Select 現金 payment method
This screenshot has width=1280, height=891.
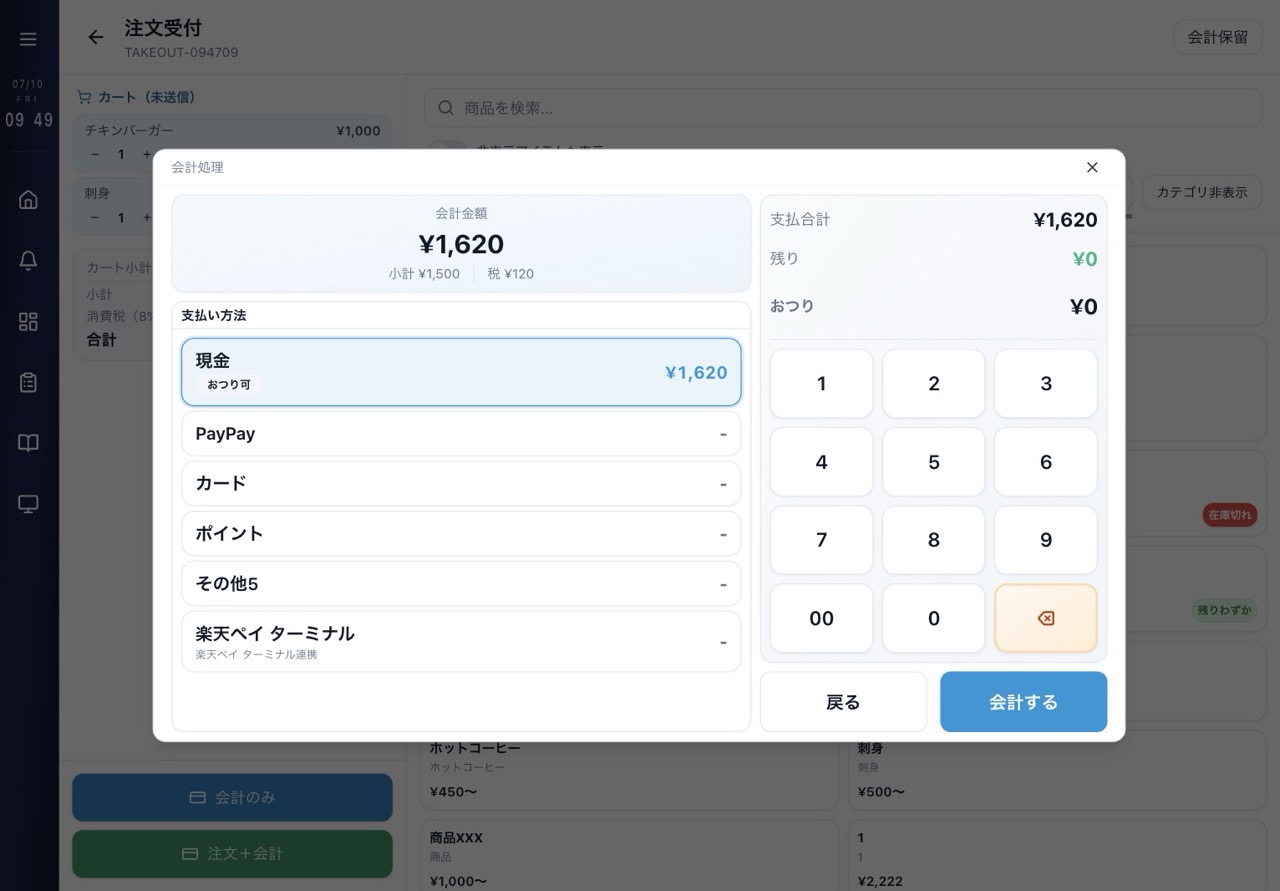coord(461,372)
